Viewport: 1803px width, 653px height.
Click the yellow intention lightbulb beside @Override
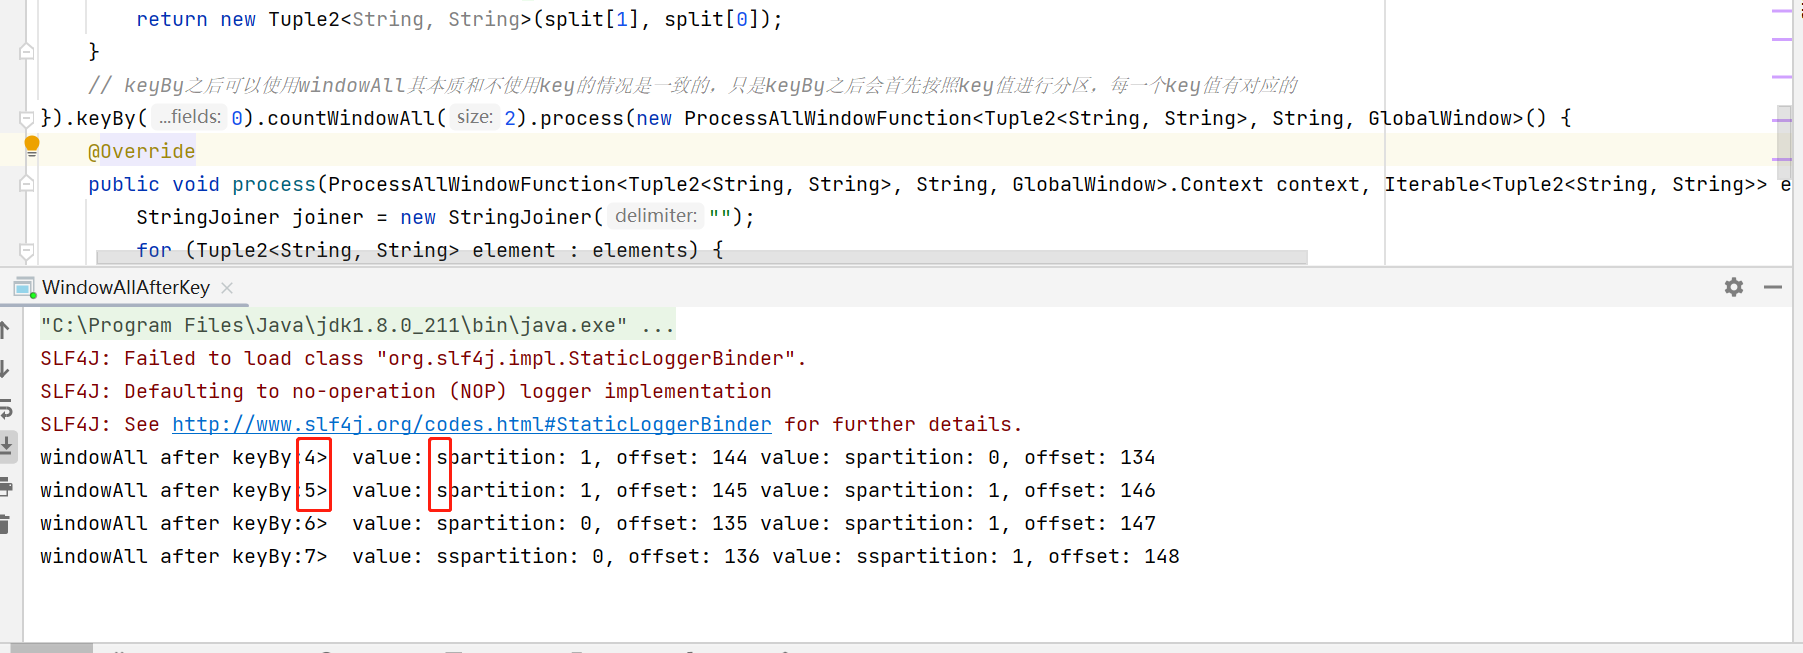31,146
